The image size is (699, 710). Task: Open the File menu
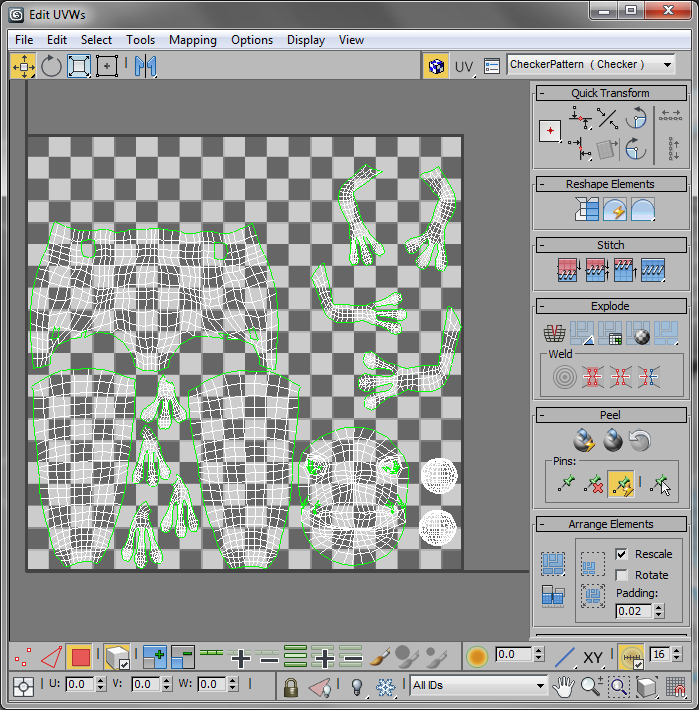[x=24, y=40]
